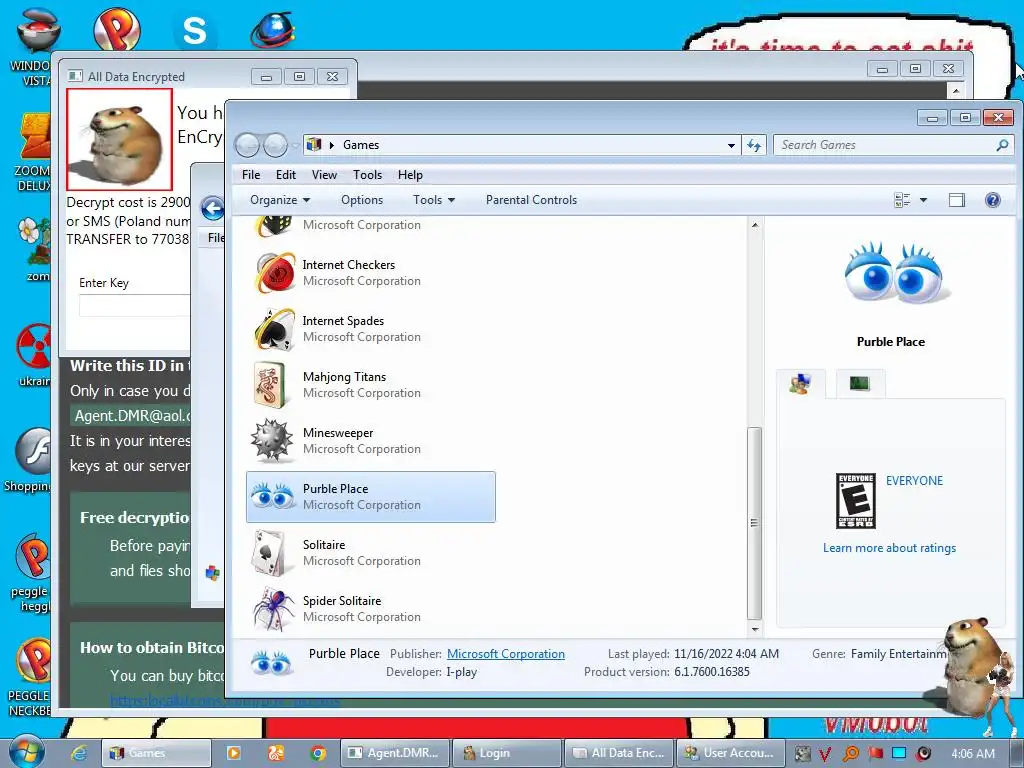Viewport: 1024px width, 768px height.
Task: Click the ESRB Everyone rating badge
Action: tap(856, 500)
